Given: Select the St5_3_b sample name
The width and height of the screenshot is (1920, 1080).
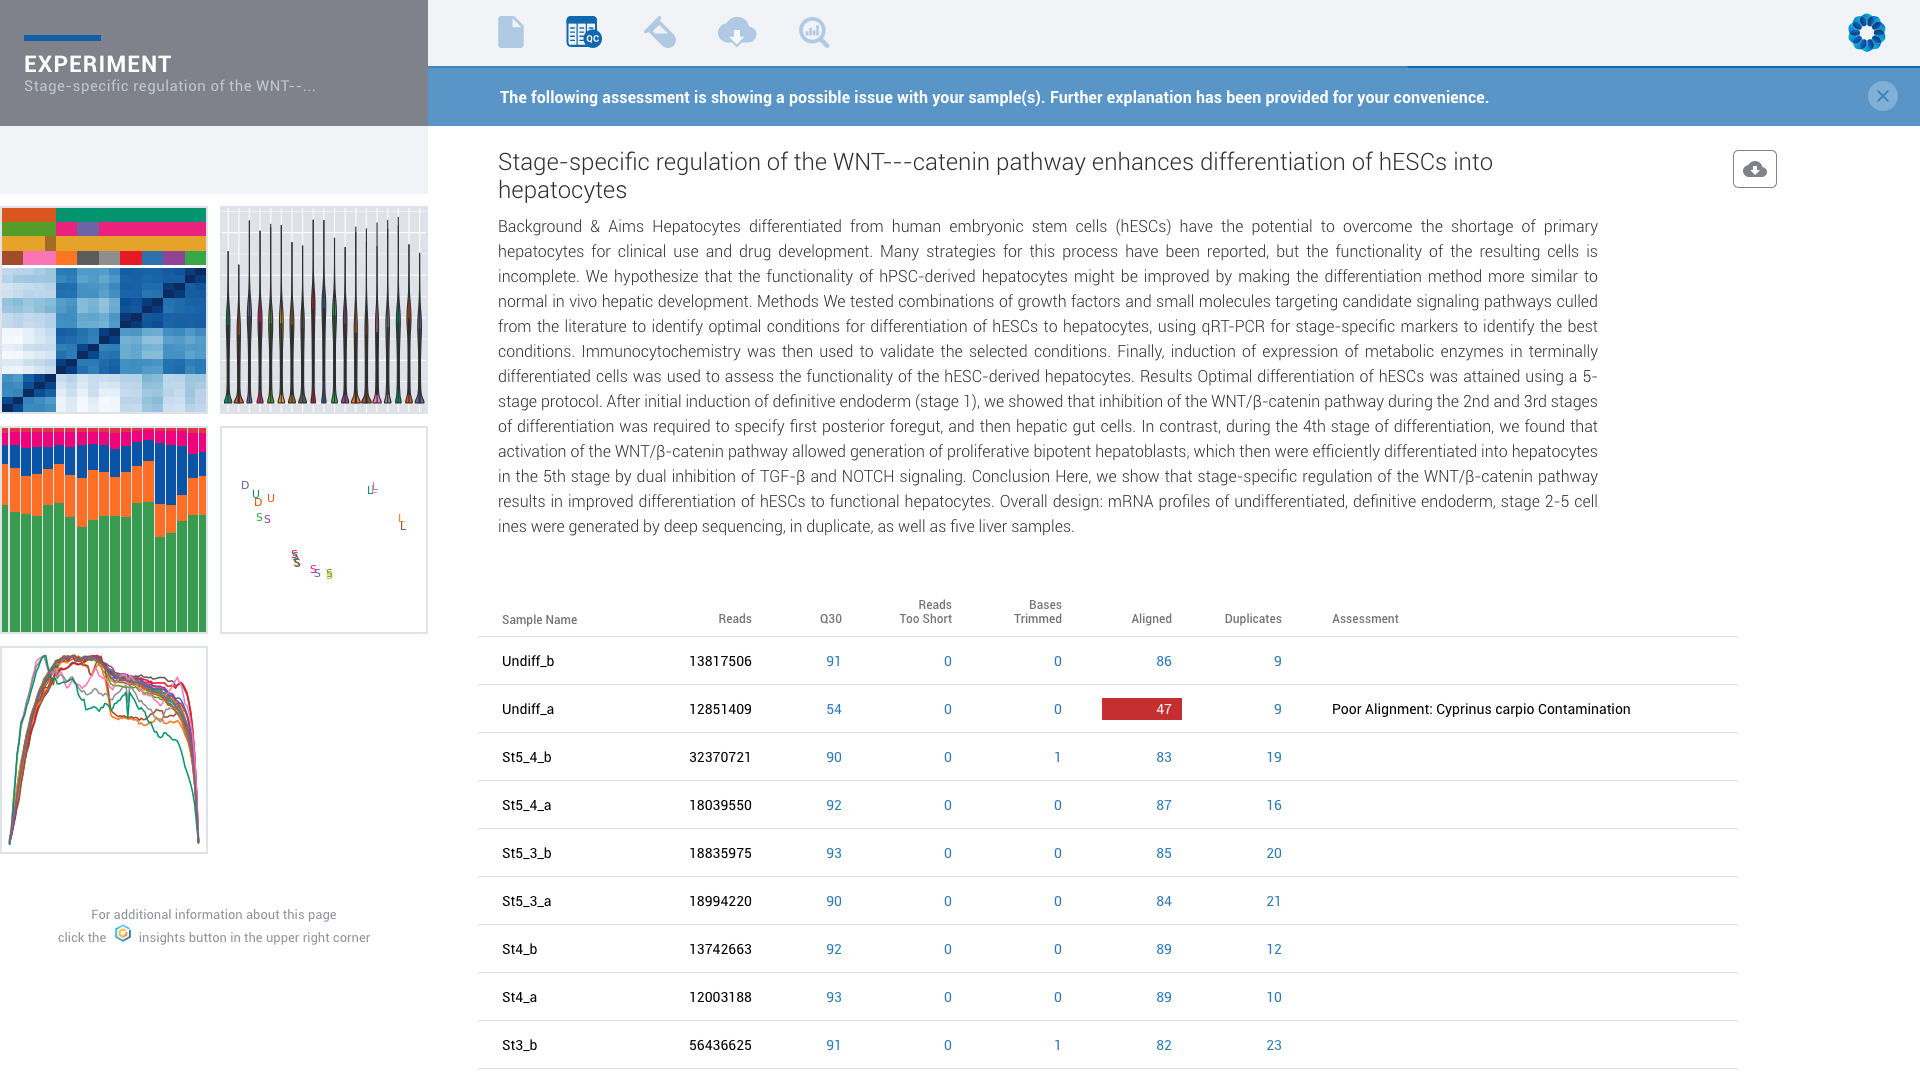Looking at the screenshot, I should click(527, 853).
